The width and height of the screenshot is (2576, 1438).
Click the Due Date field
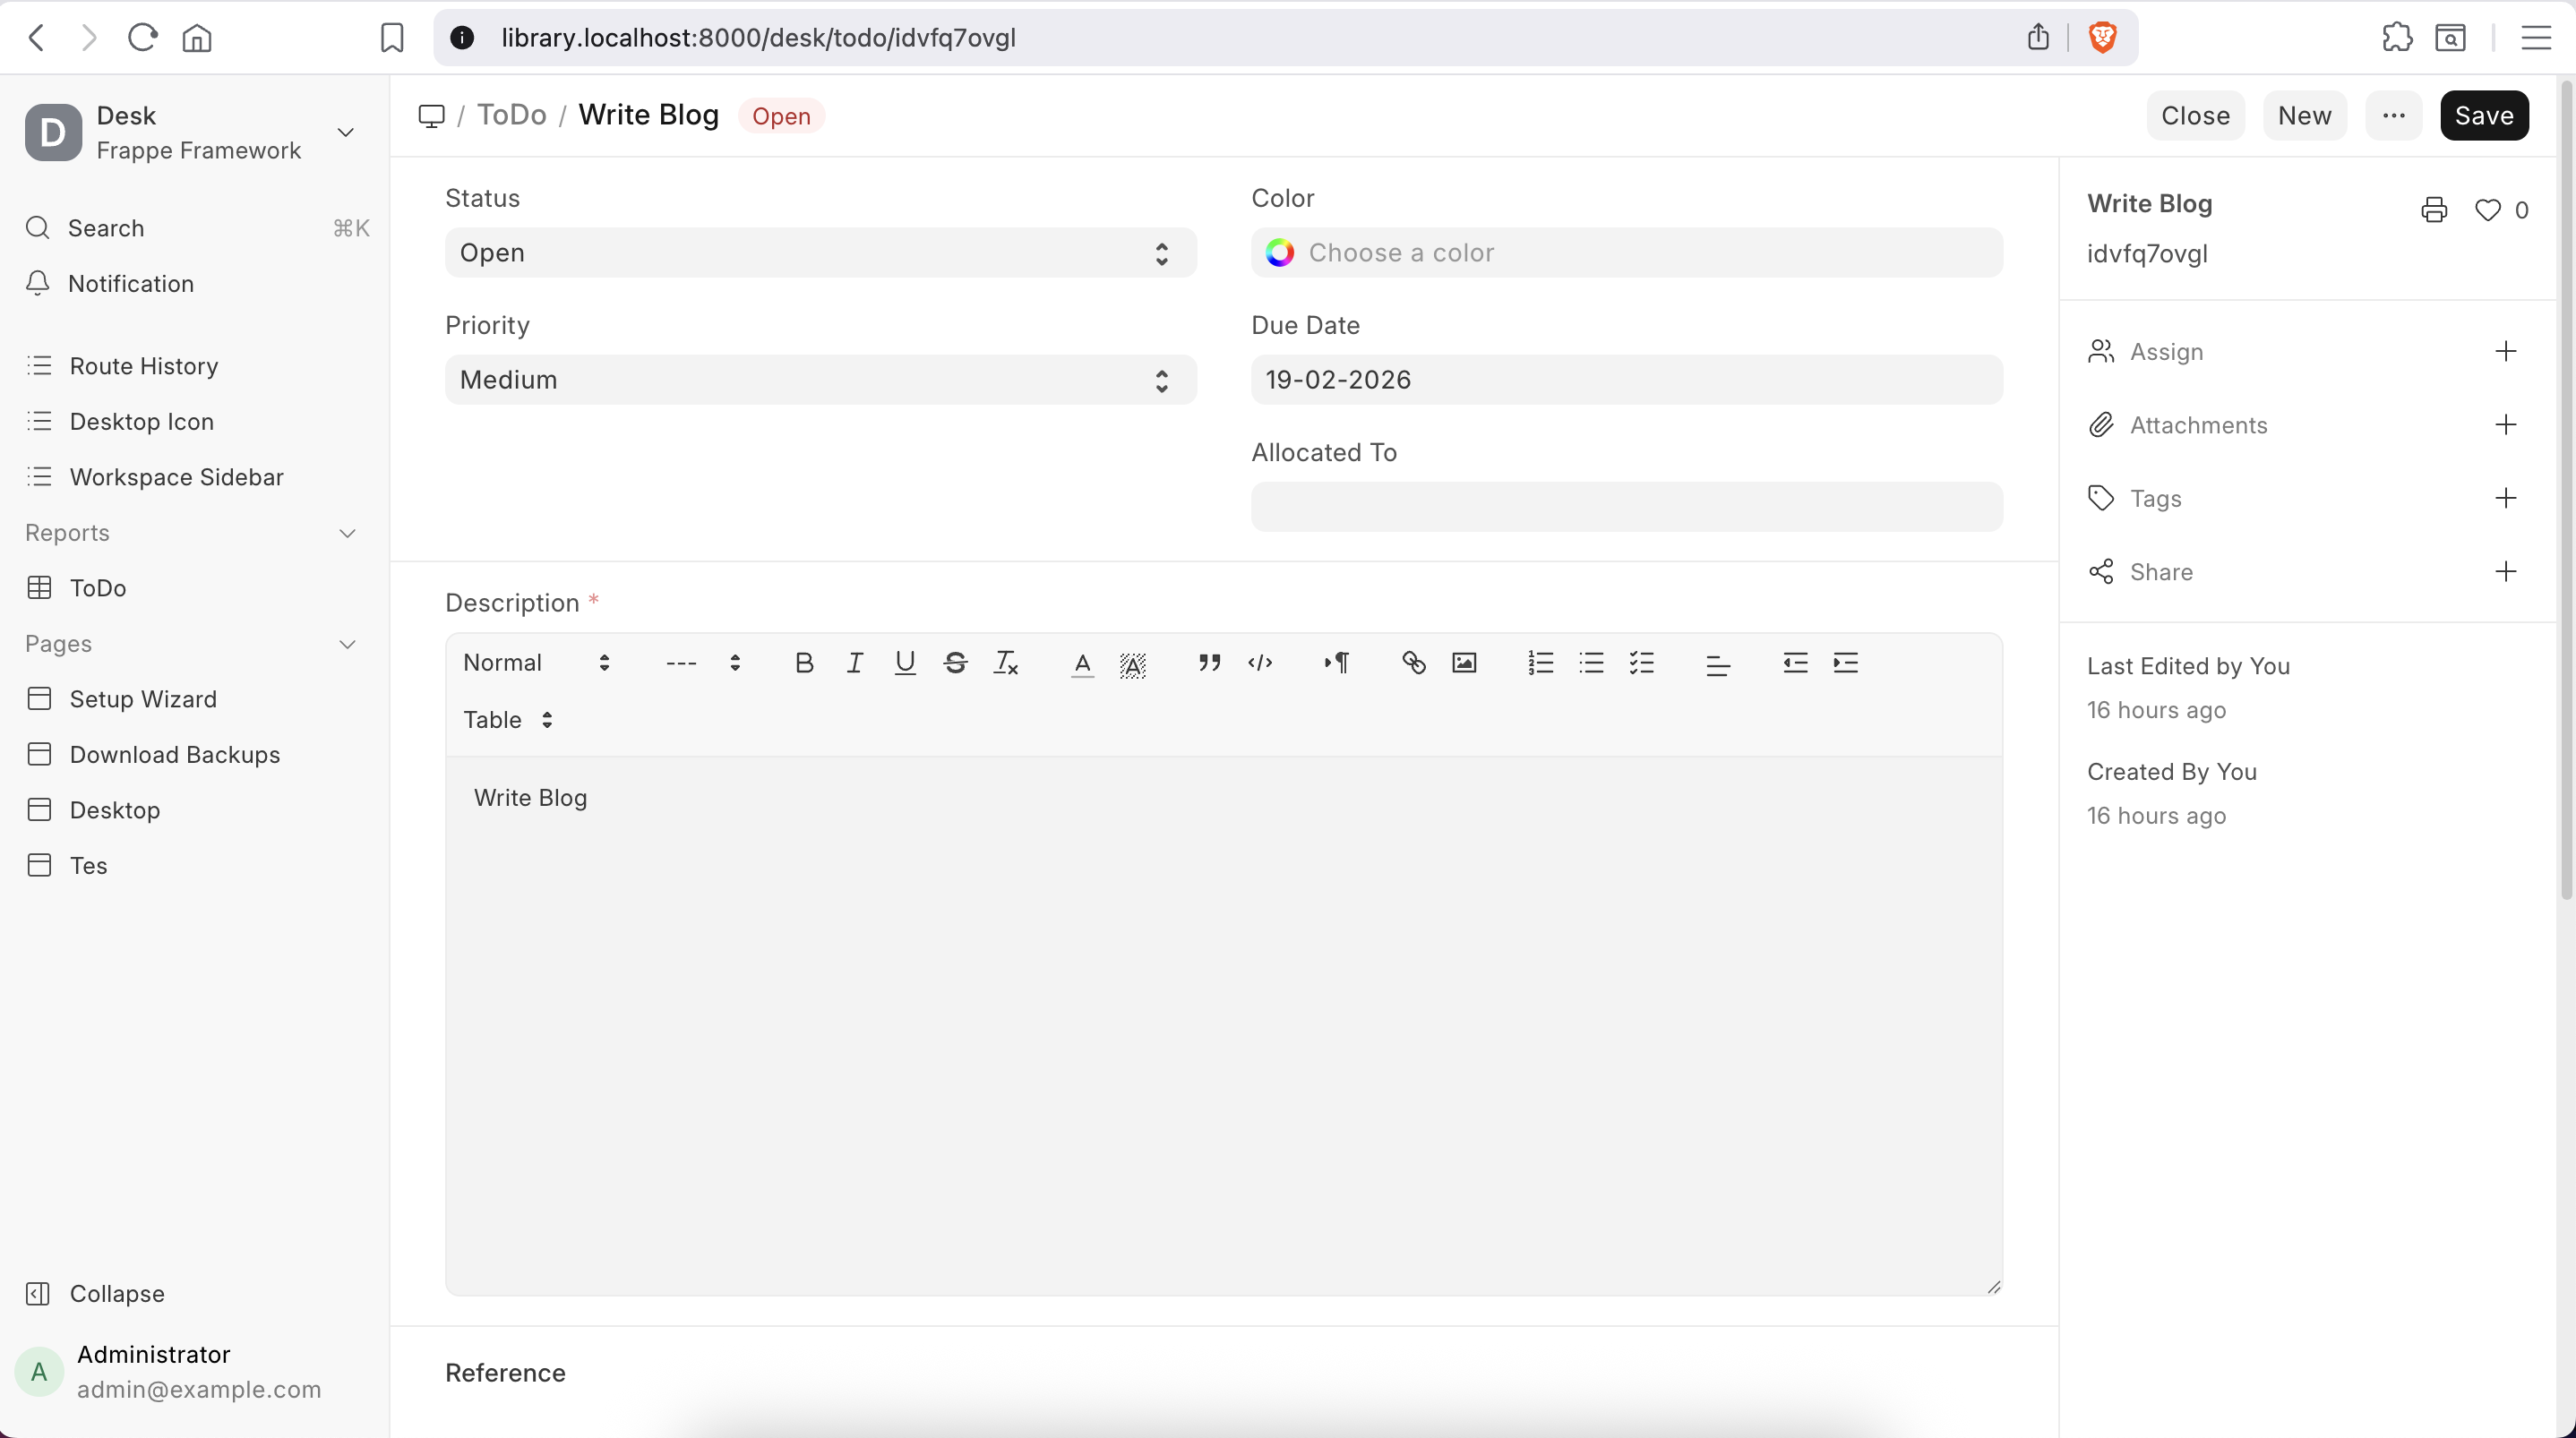1626,380
